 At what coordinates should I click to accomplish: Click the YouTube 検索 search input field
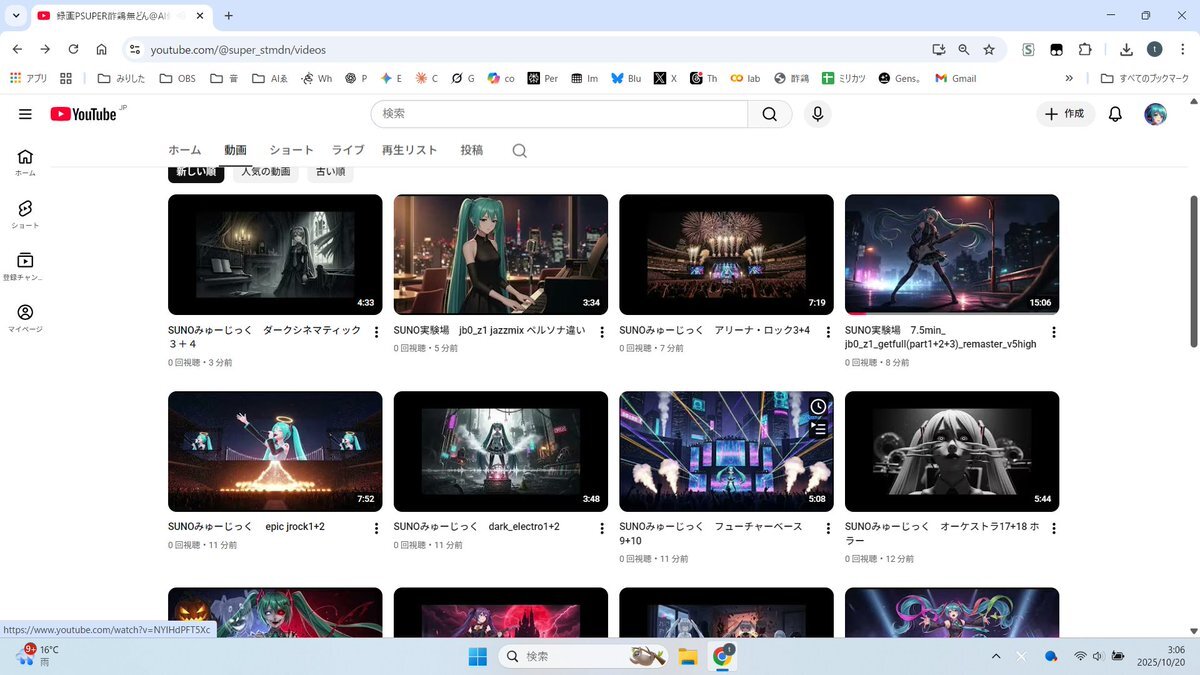tap(560, 114)
